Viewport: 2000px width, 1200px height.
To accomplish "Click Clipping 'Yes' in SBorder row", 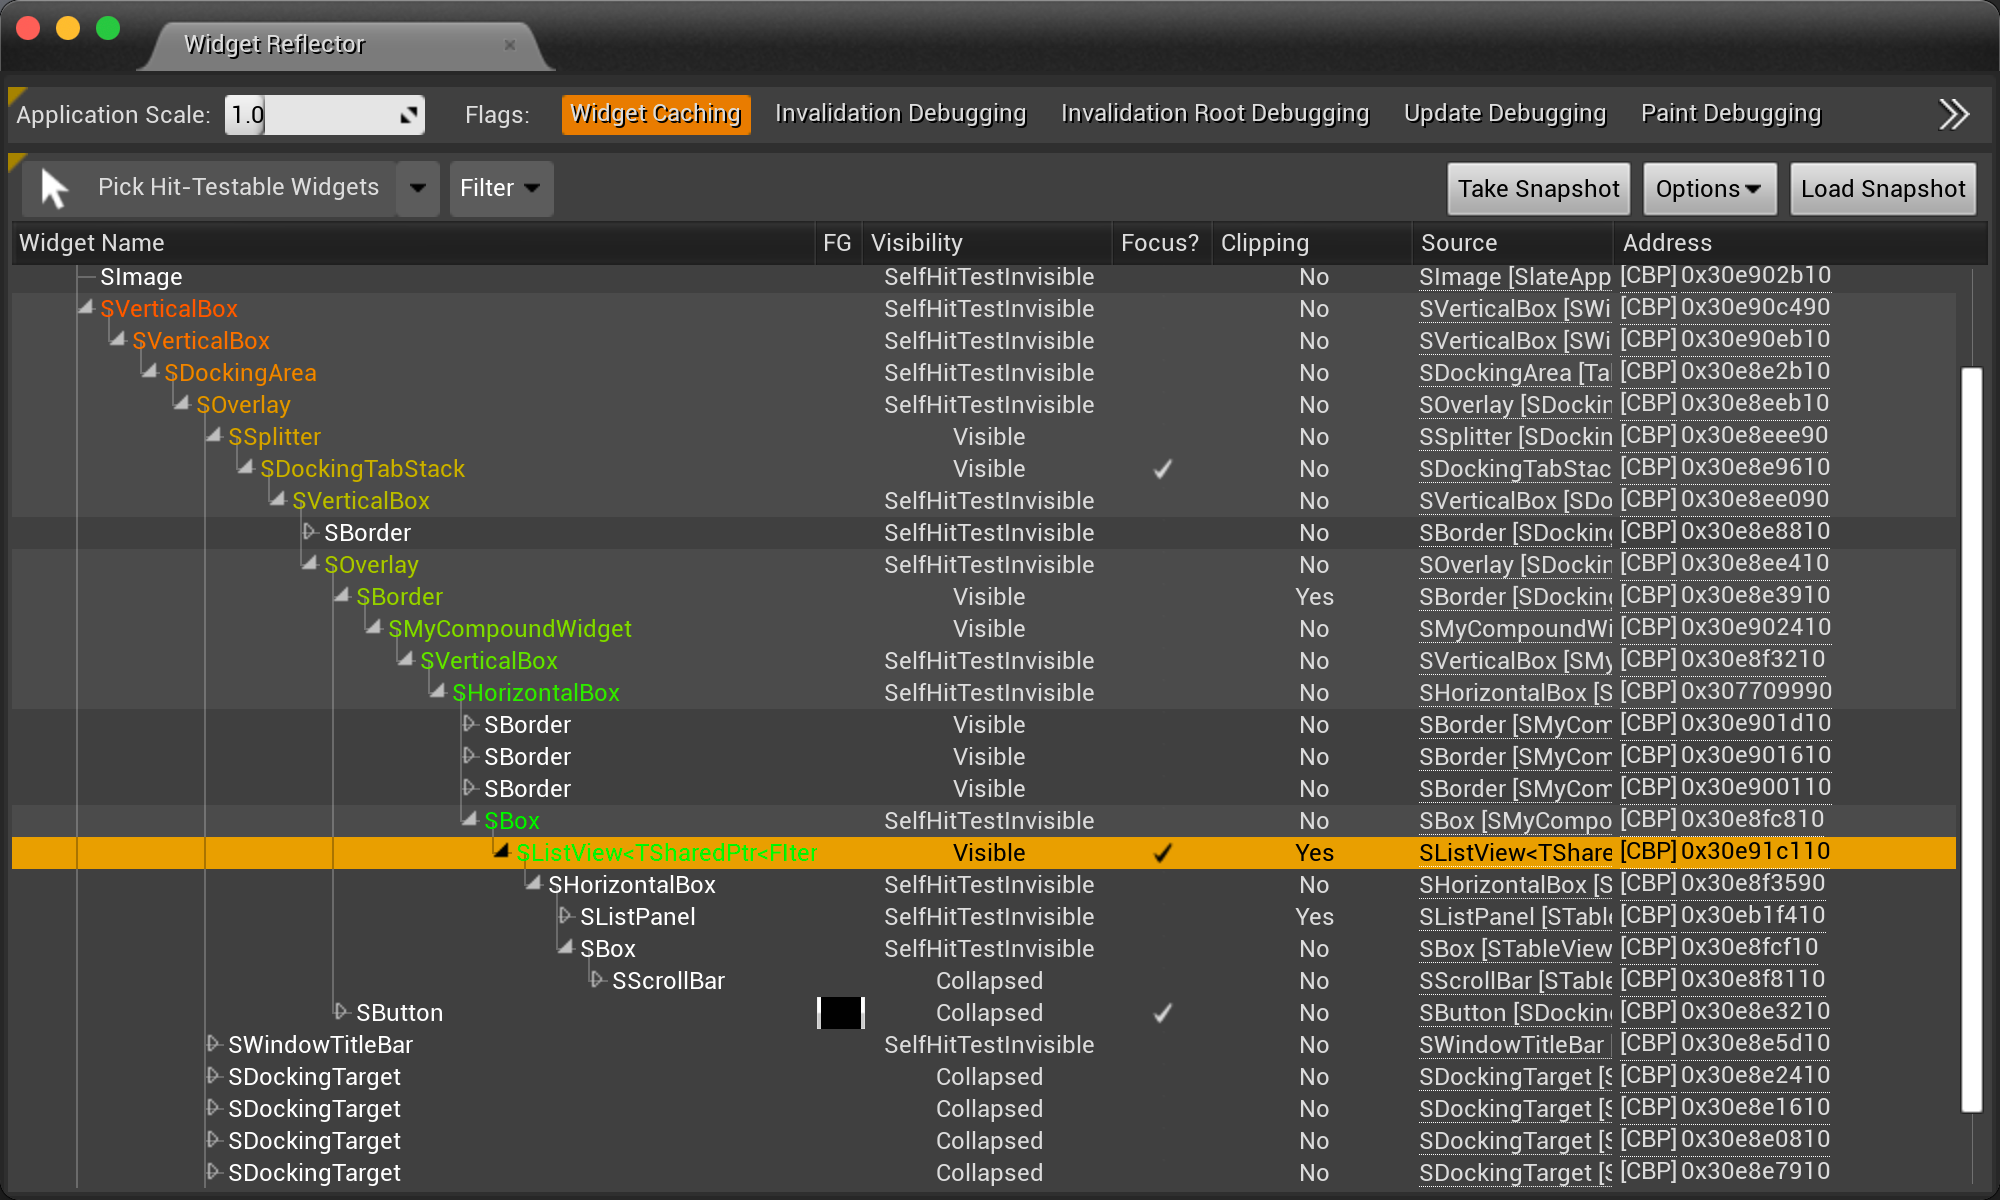I will [x=1314, y=597].
